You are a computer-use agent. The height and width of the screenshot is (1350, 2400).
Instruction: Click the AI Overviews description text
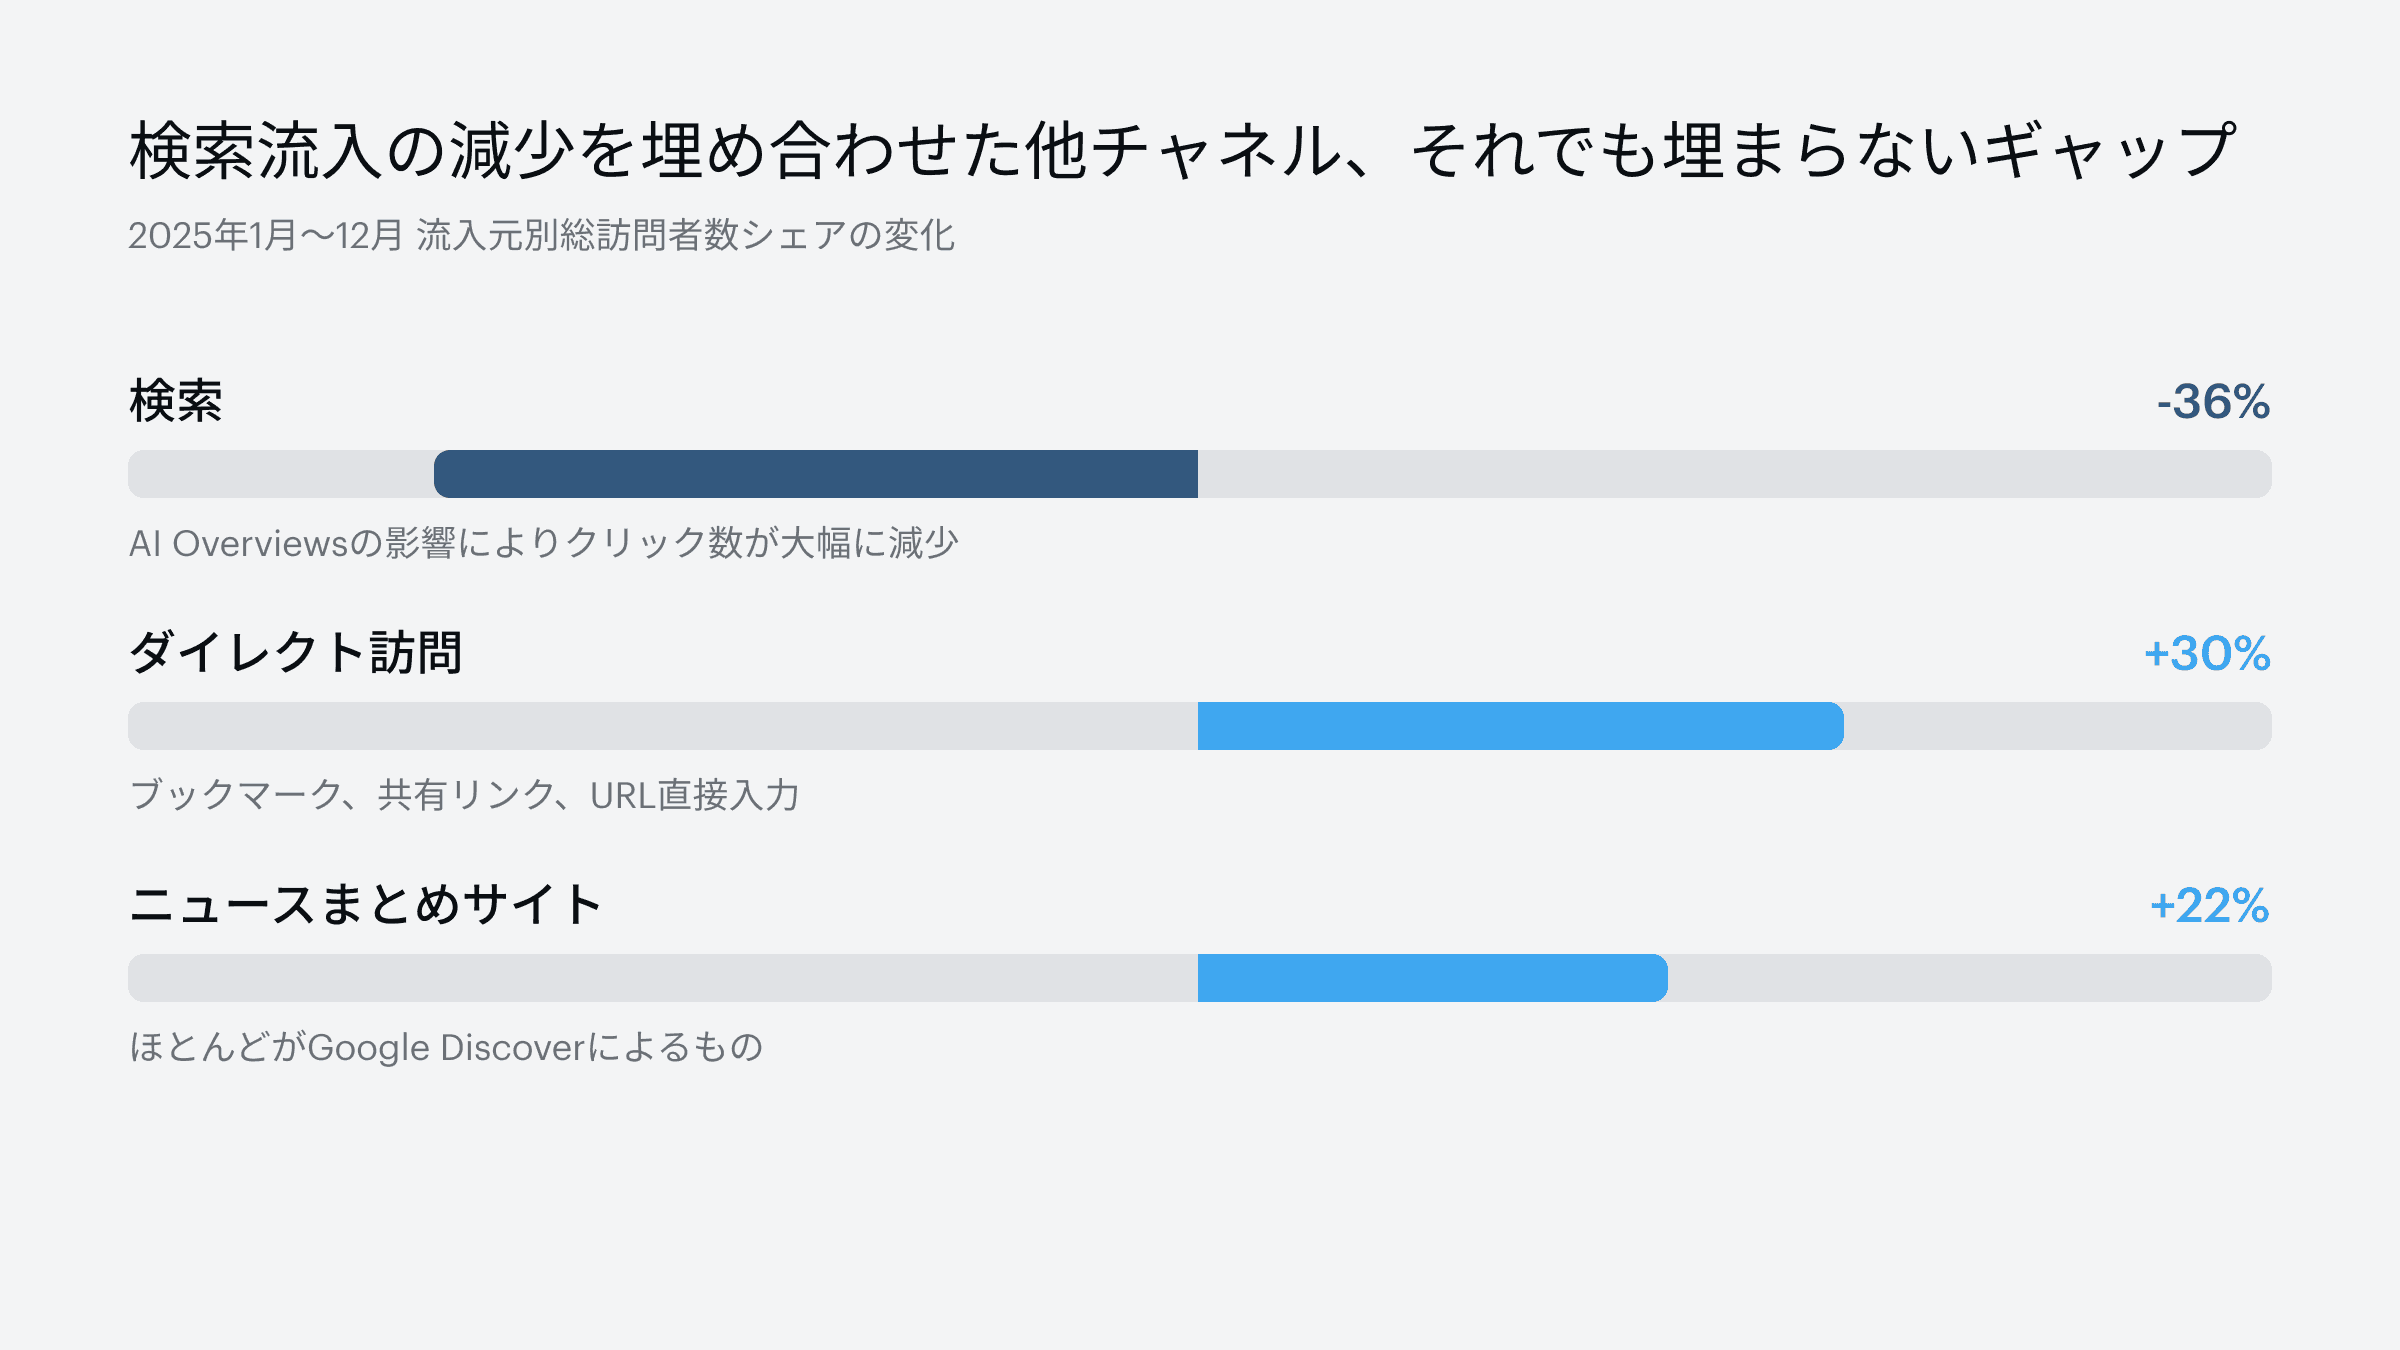click(x=544, y=543)
